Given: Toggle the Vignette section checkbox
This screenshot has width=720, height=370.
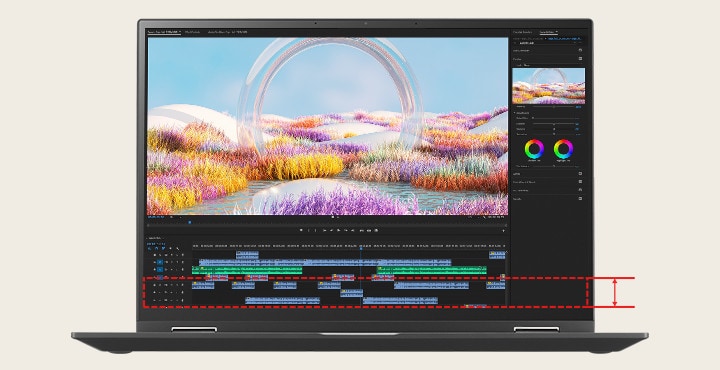Looking at the screenshot, I should coord(580,198).
